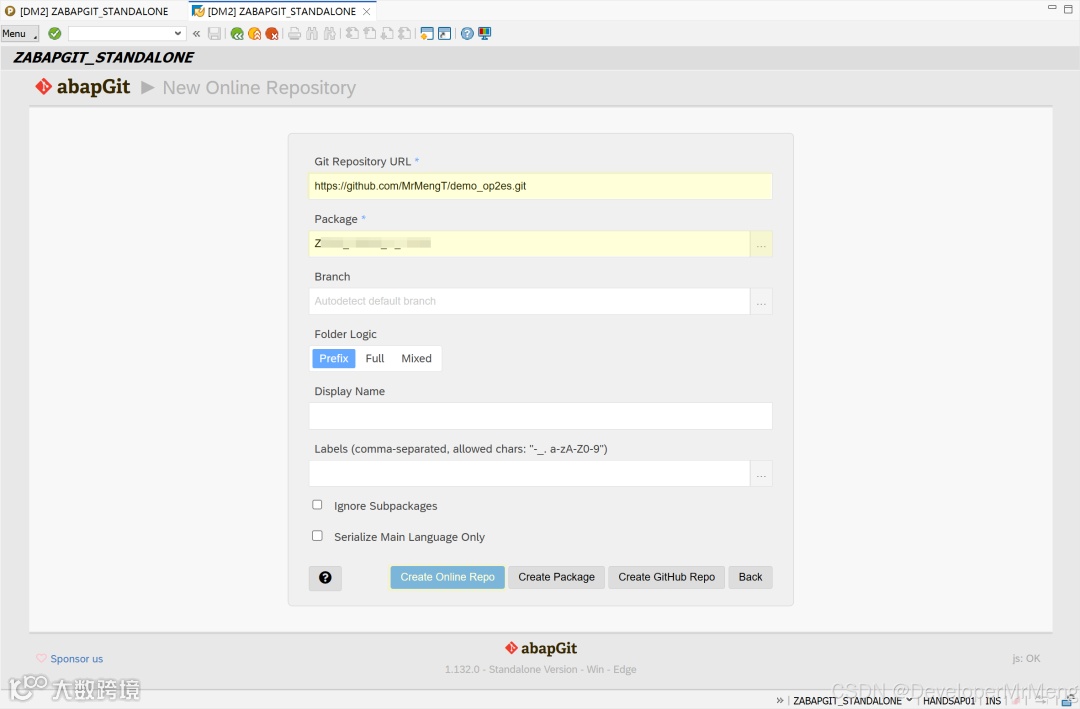Switch to the first ZABAPGIT_STANDALONE tab
Image resolution: width=1080 pixels, height=709 pixels.
87,11
